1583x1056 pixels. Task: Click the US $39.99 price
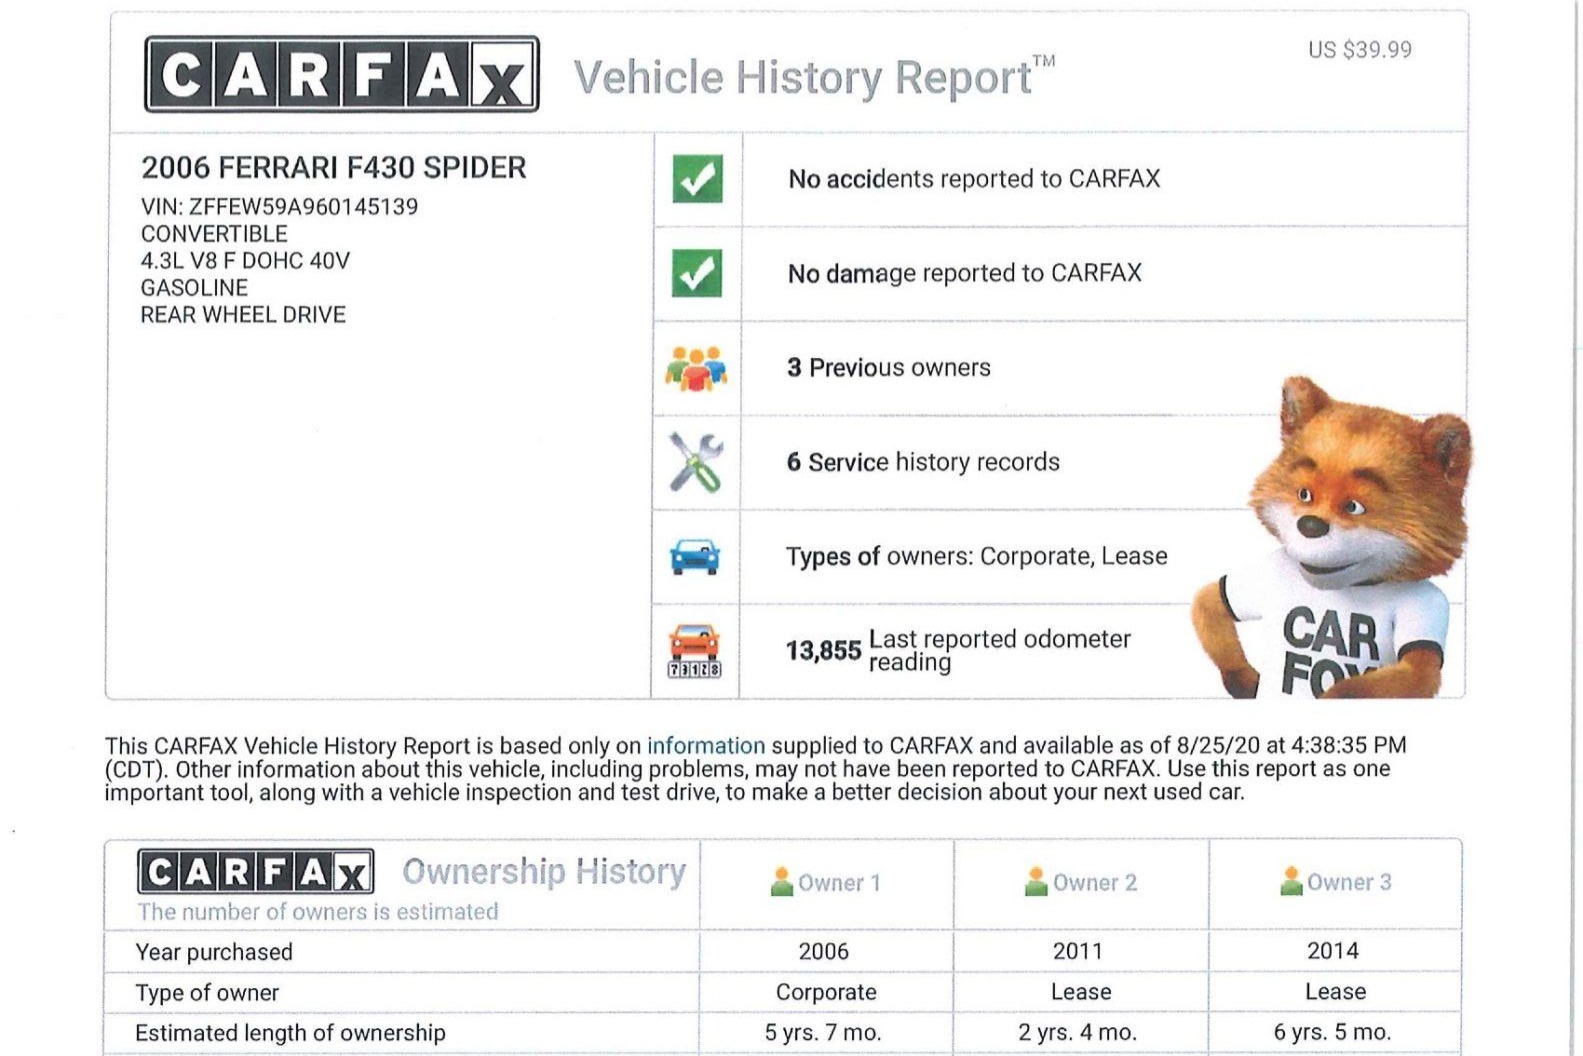click(1360, 50)
